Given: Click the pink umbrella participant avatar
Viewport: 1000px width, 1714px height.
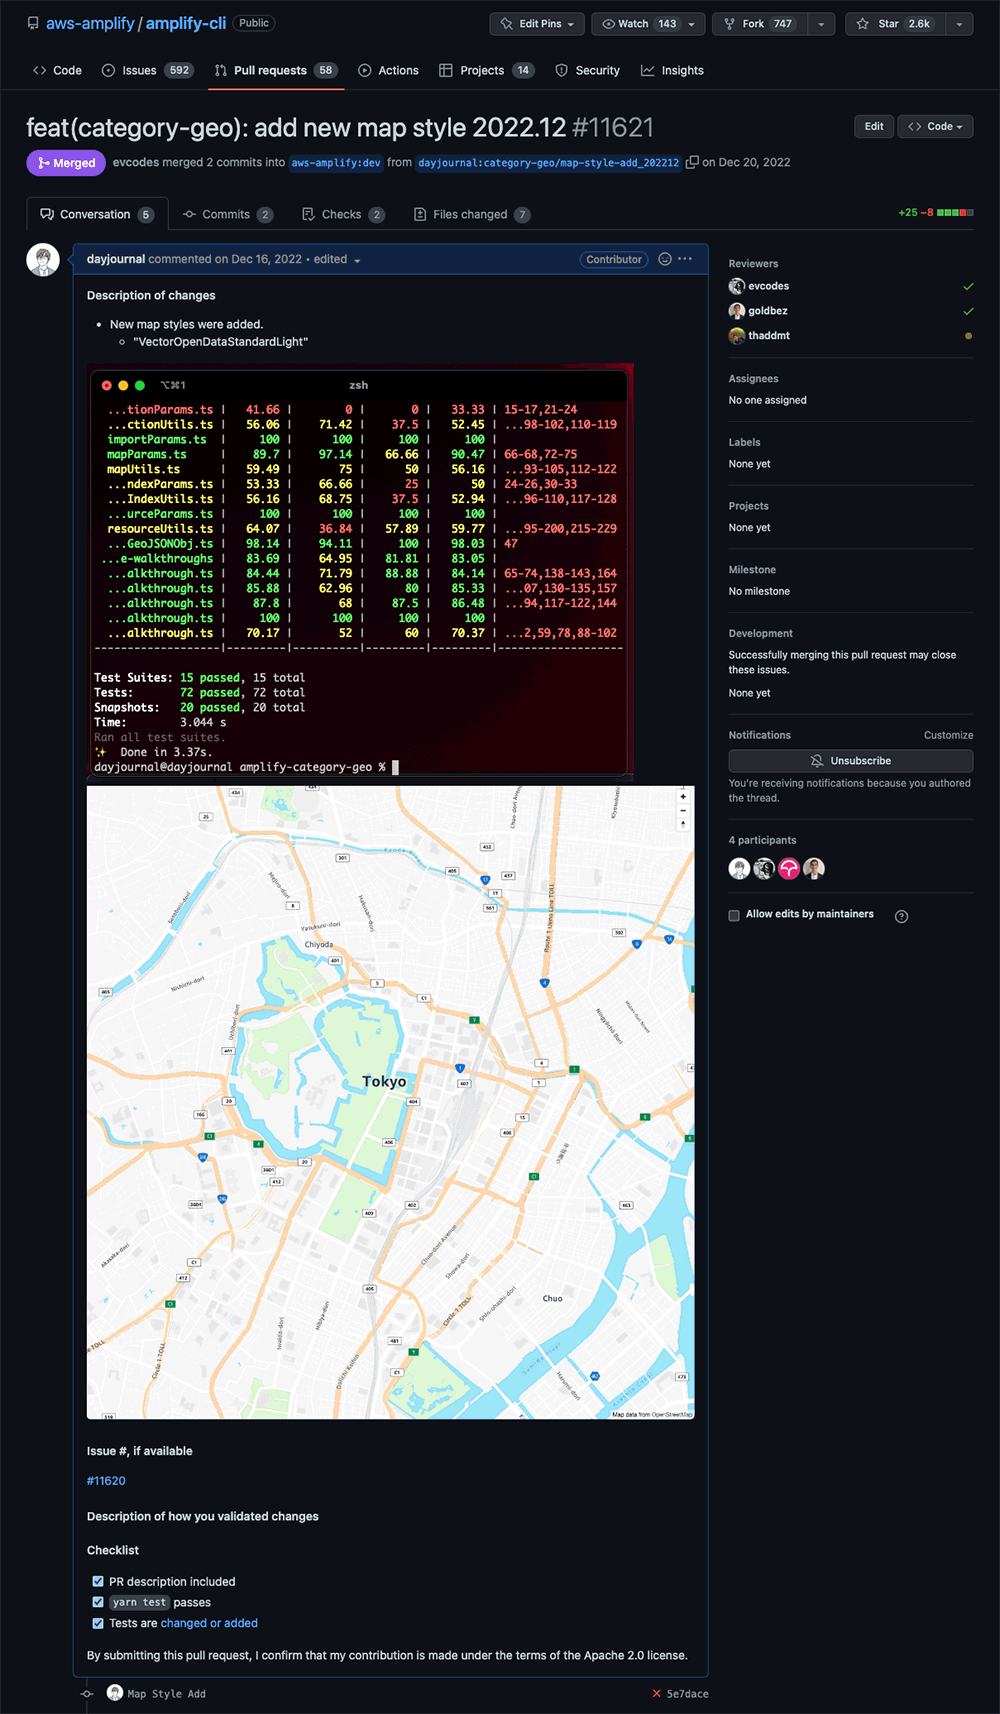Looking at the screenshot, I should pyautogui.click(x=789, y=869).
